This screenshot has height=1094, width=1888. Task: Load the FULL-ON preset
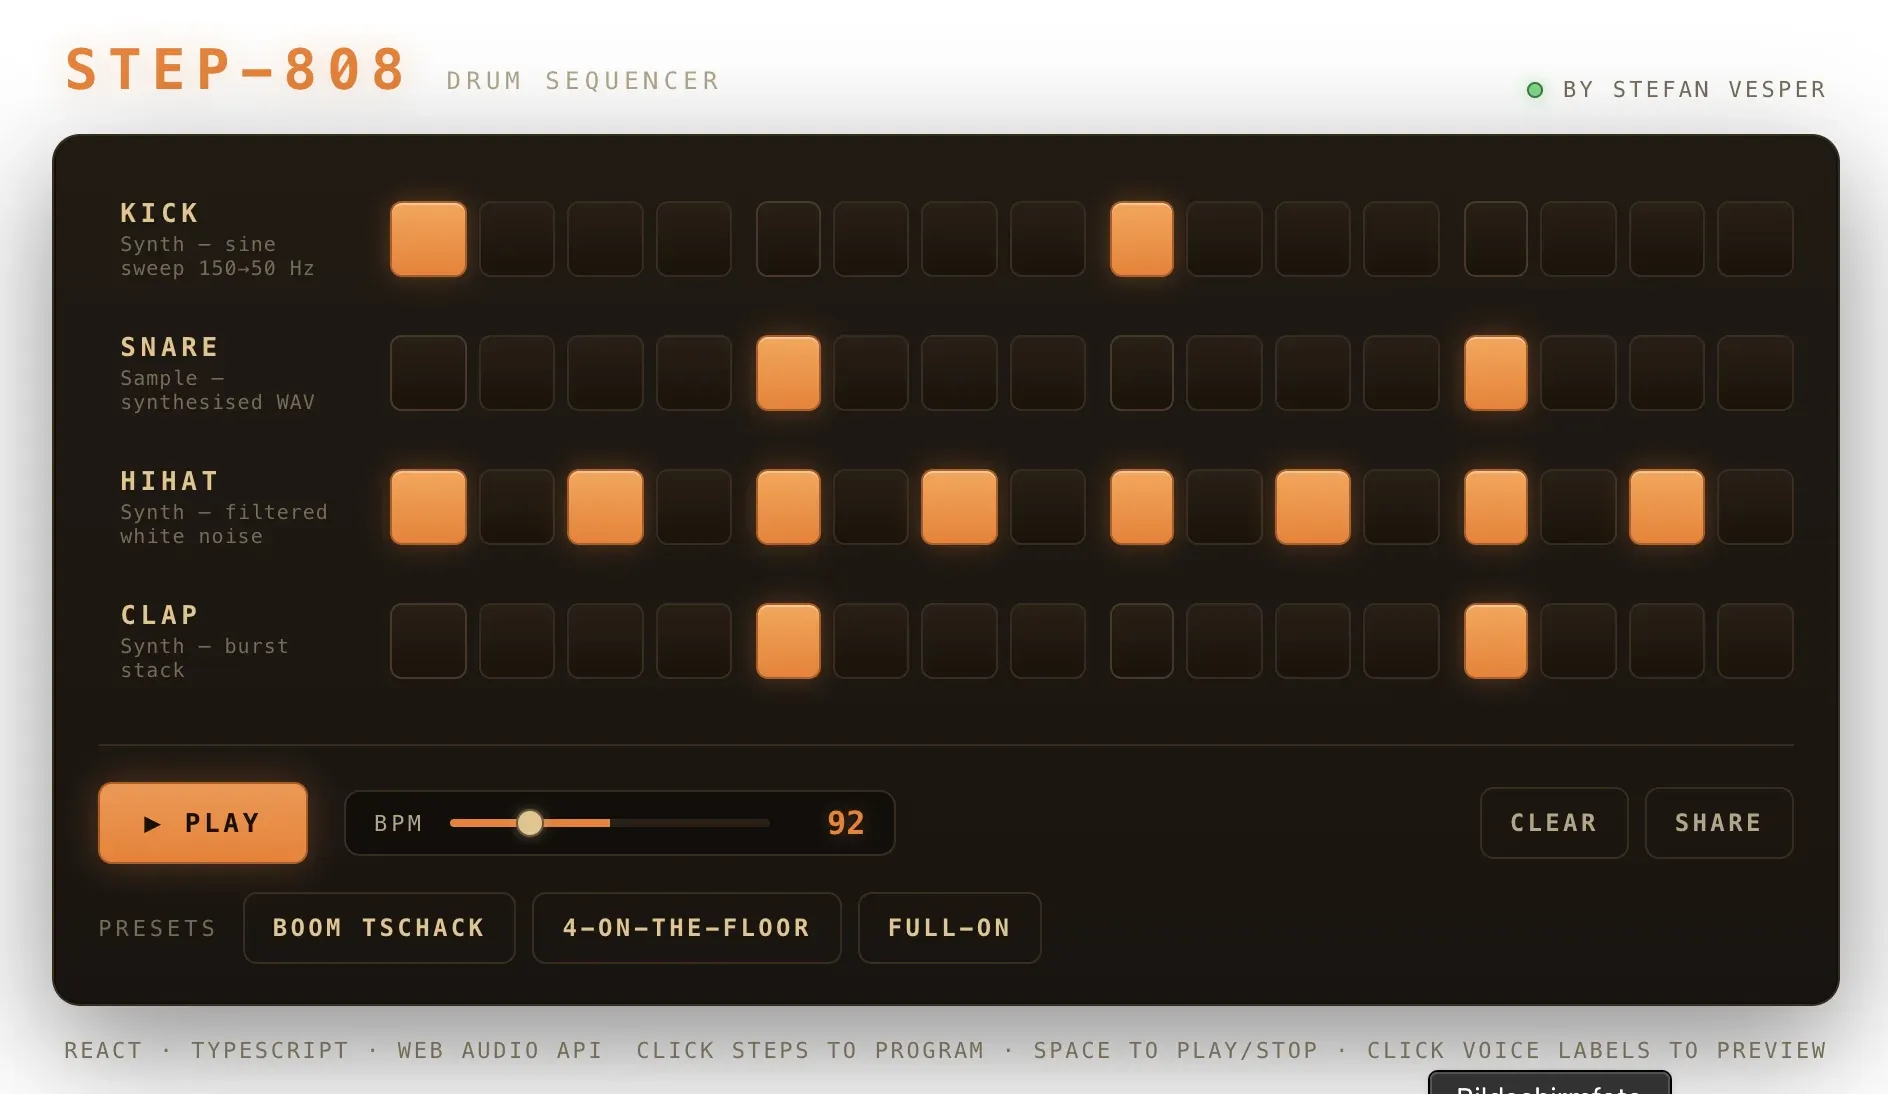click(x=950, y=928)
